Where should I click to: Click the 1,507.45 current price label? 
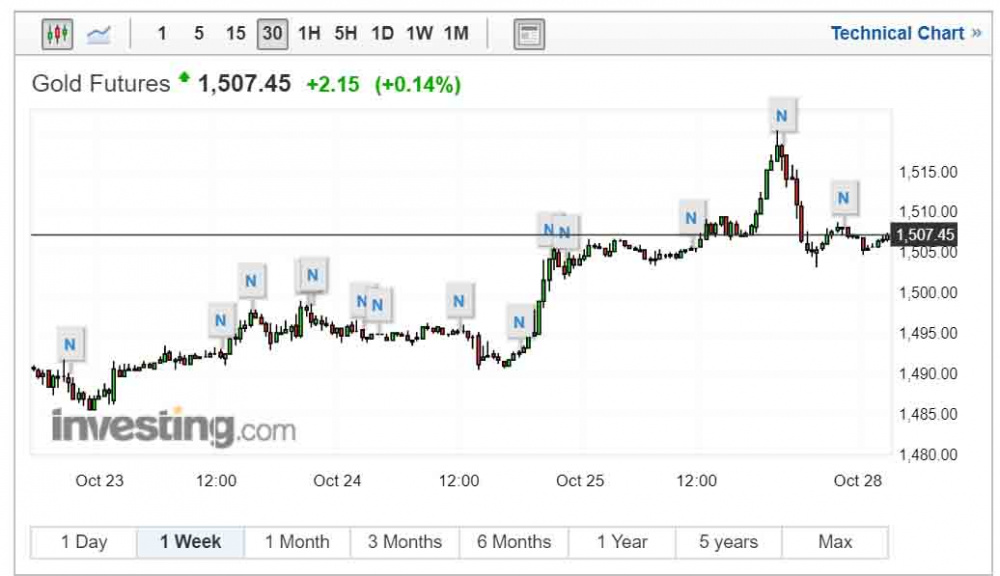pos(925,235)
